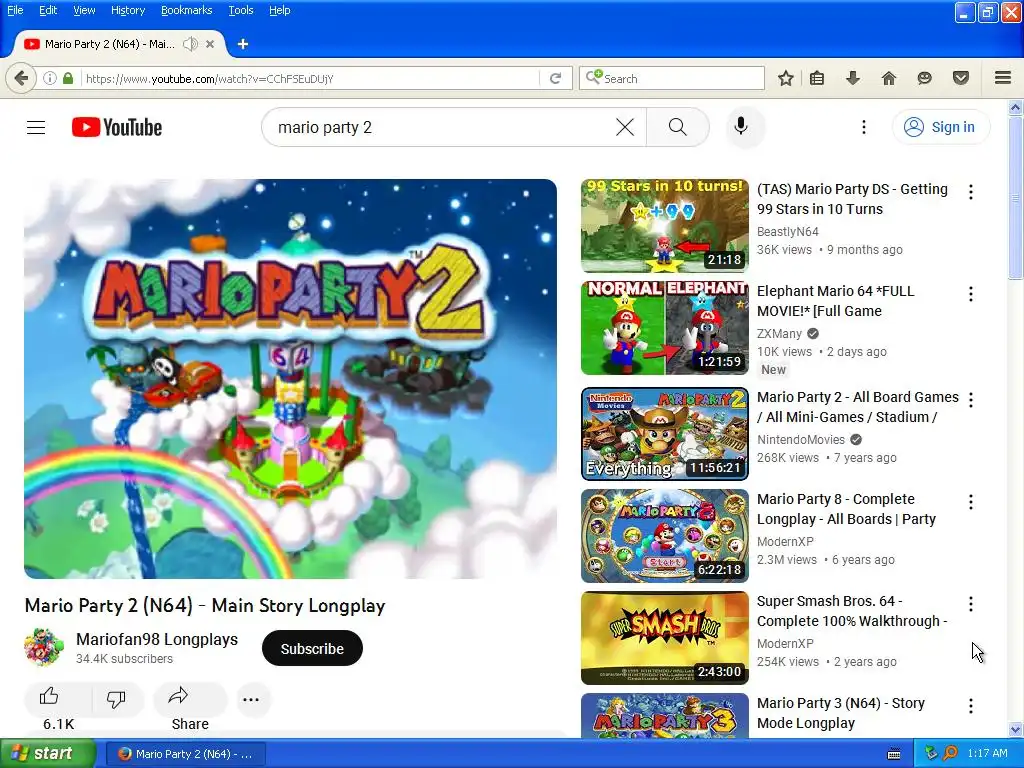This screenshot has width=1024, height=768.
Task: Reload the current page
Action: pos(556,78)
